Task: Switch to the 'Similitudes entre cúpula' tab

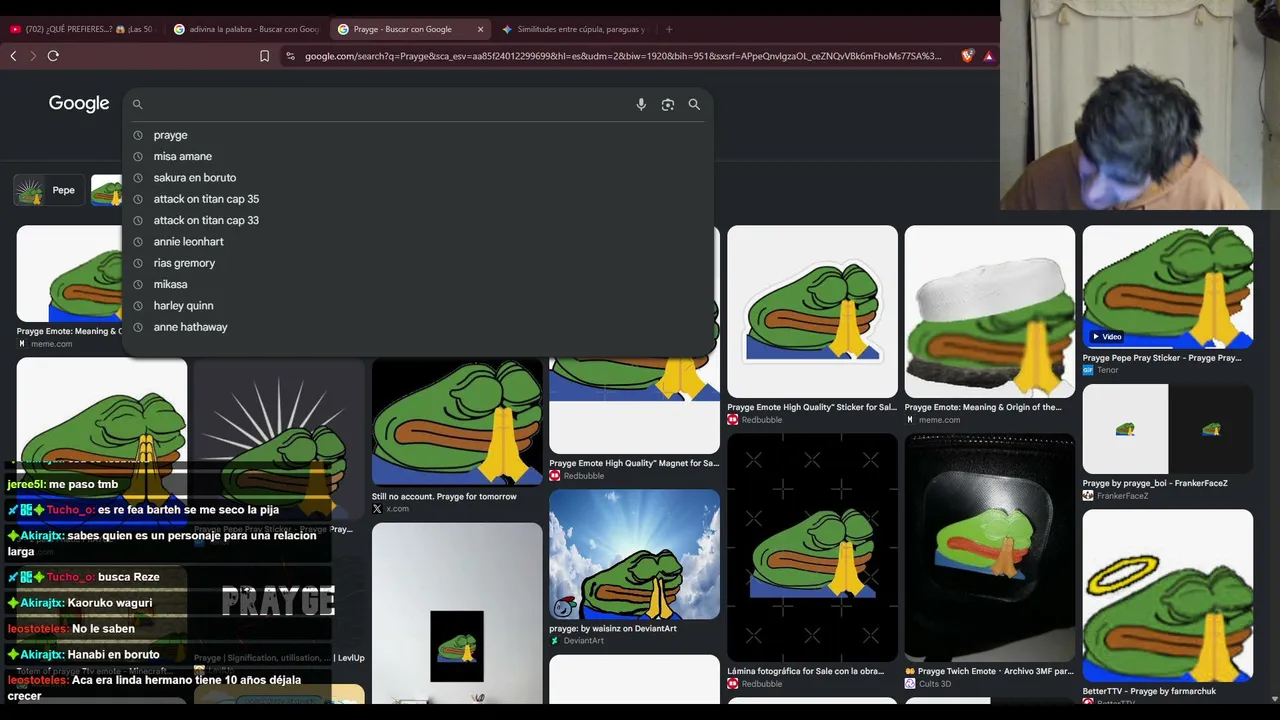Action: (573, 29)
